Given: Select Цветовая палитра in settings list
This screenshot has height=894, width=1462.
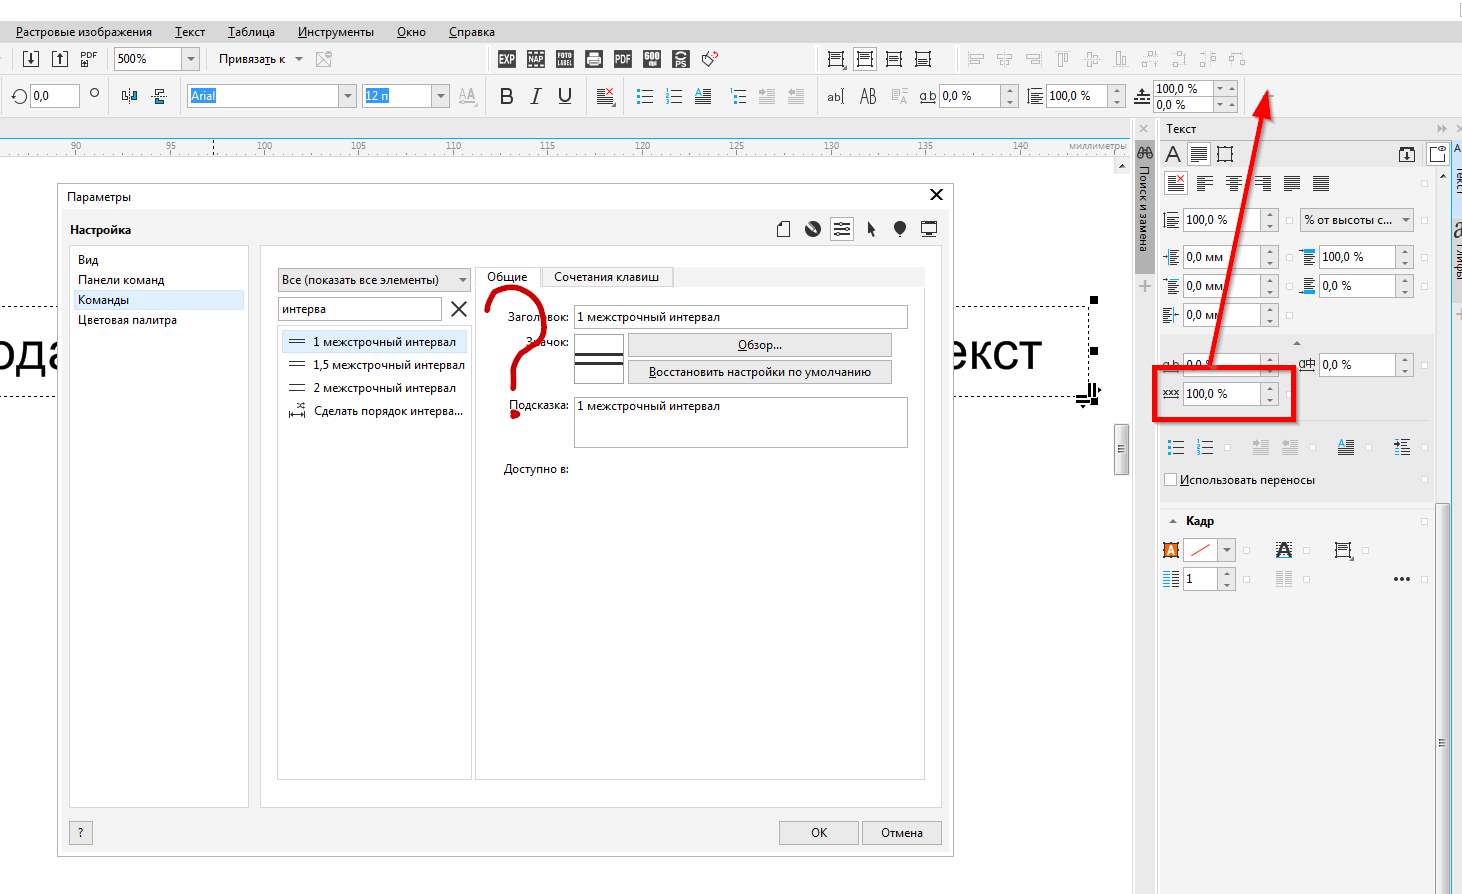Looking at the screenshot, I should coord(128,320).
